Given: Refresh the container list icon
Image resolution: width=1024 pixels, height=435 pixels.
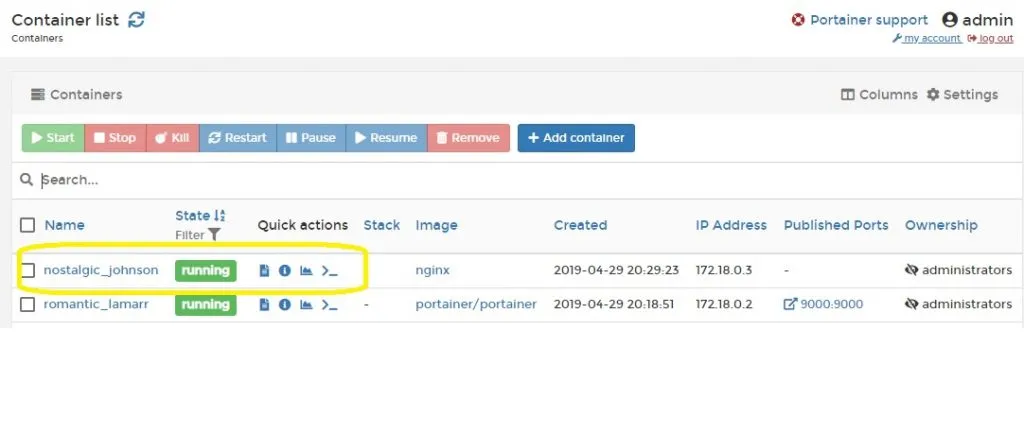Looking at the screenshot, I should point(136,20).
